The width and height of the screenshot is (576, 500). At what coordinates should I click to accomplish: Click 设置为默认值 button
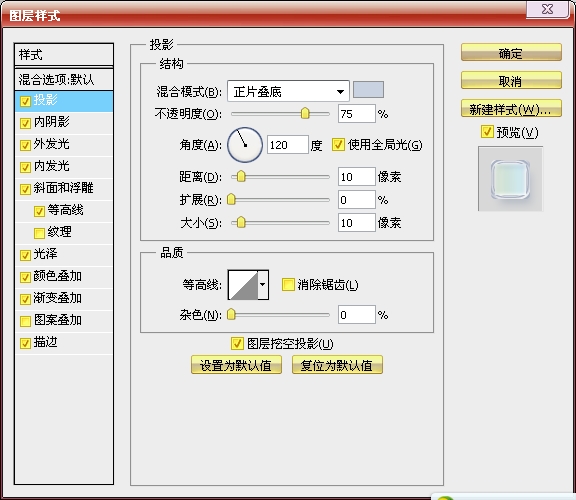tap(236, 365)
